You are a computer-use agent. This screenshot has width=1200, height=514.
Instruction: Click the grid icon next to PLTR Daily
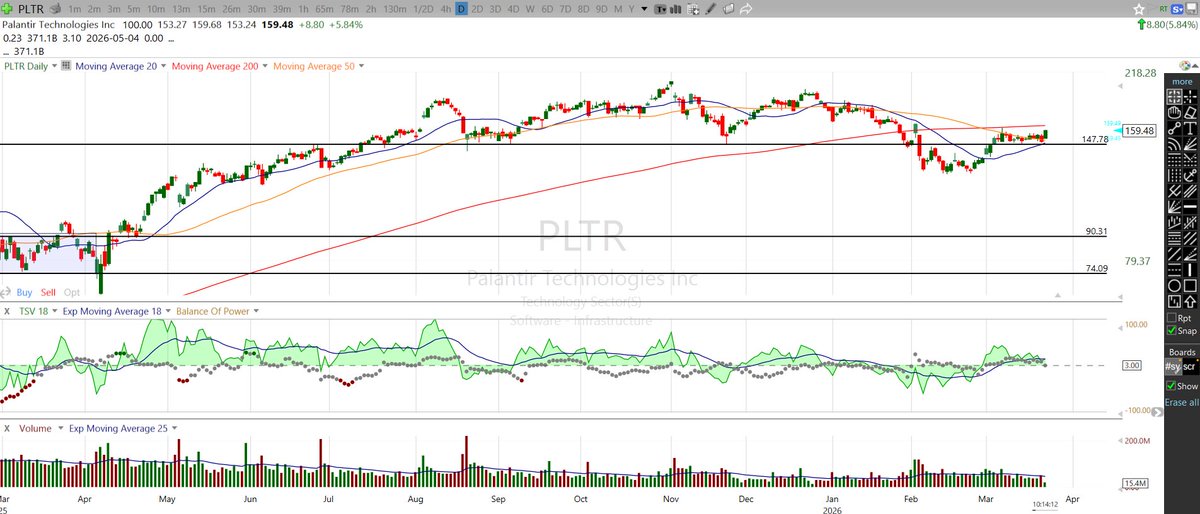tap(66, 67)
